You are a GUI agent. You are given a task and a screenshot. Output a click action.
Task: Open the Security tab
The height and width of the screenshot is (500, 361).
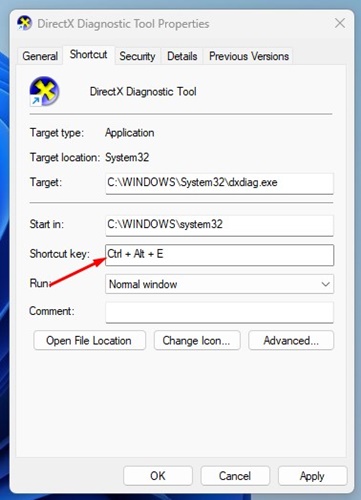click(x=137, y=56)
